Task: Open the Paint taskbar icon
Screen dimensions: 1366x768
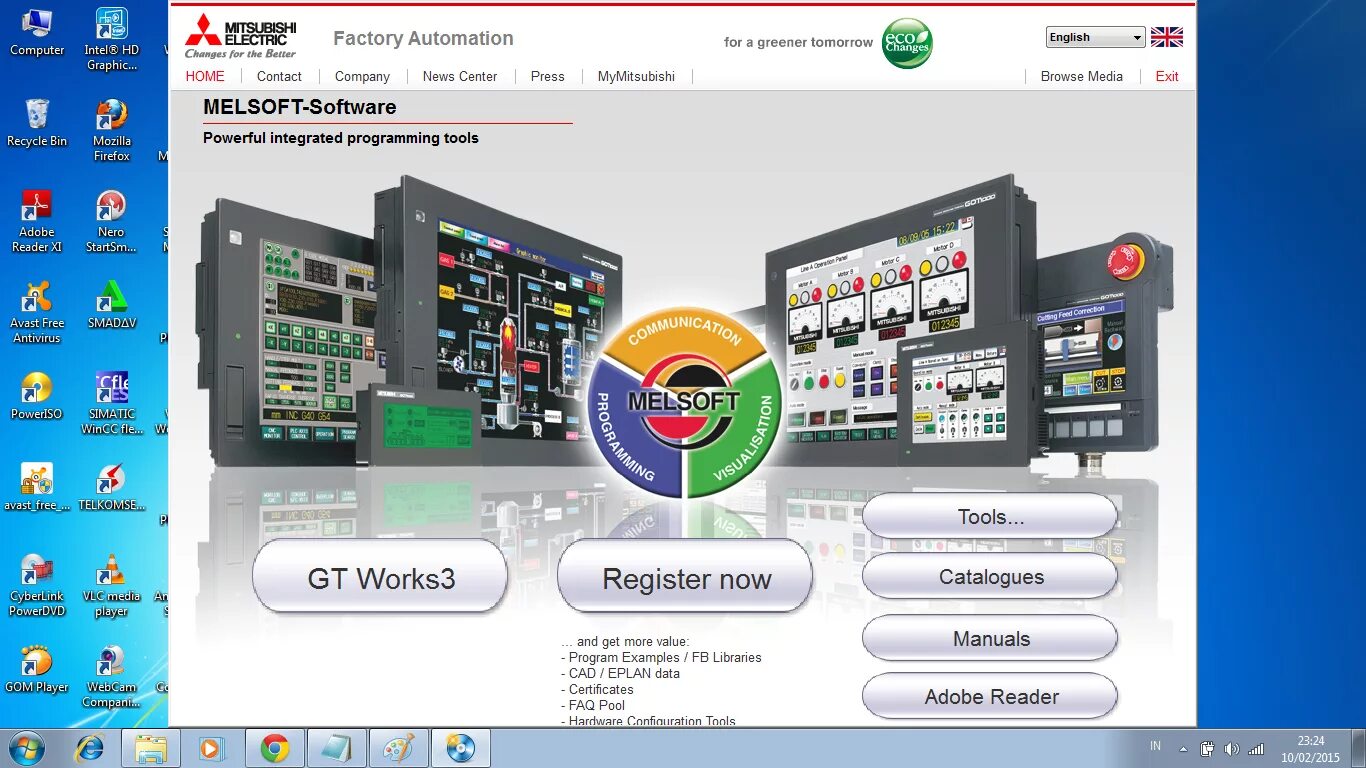Action: (399, 748)
